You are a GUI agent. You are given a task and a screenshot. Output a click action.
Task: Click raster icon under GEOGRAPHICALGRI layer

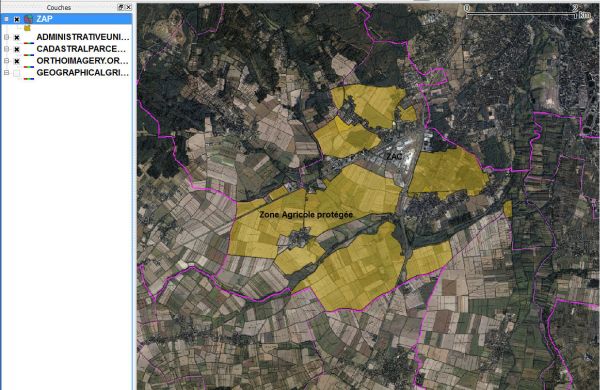29,79
